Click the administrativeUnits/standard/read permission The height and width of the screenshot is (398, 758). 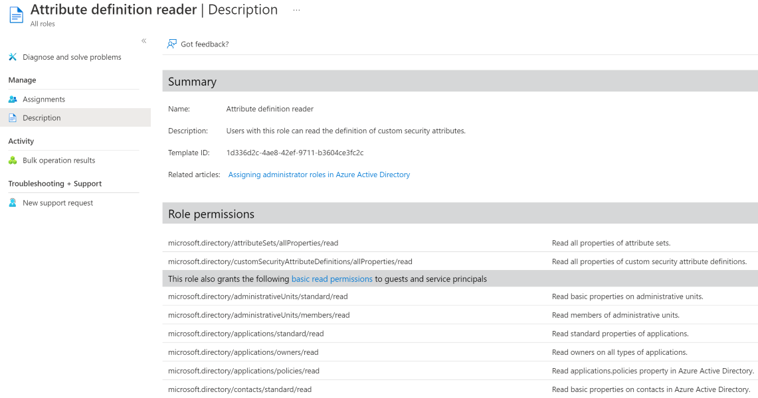point(258,296)
